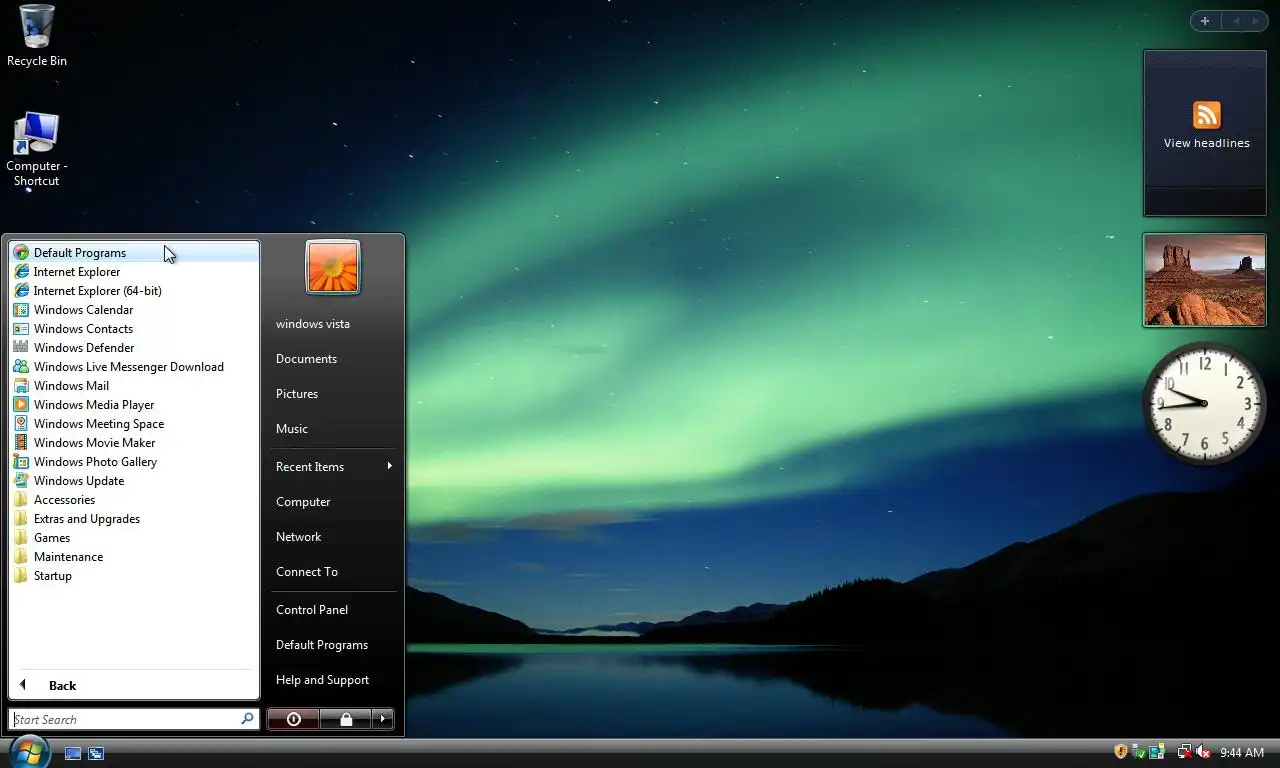Open Internet Explorer (64-bit) icon
The image size is (1280, 768).
click(x=21, y=291)
